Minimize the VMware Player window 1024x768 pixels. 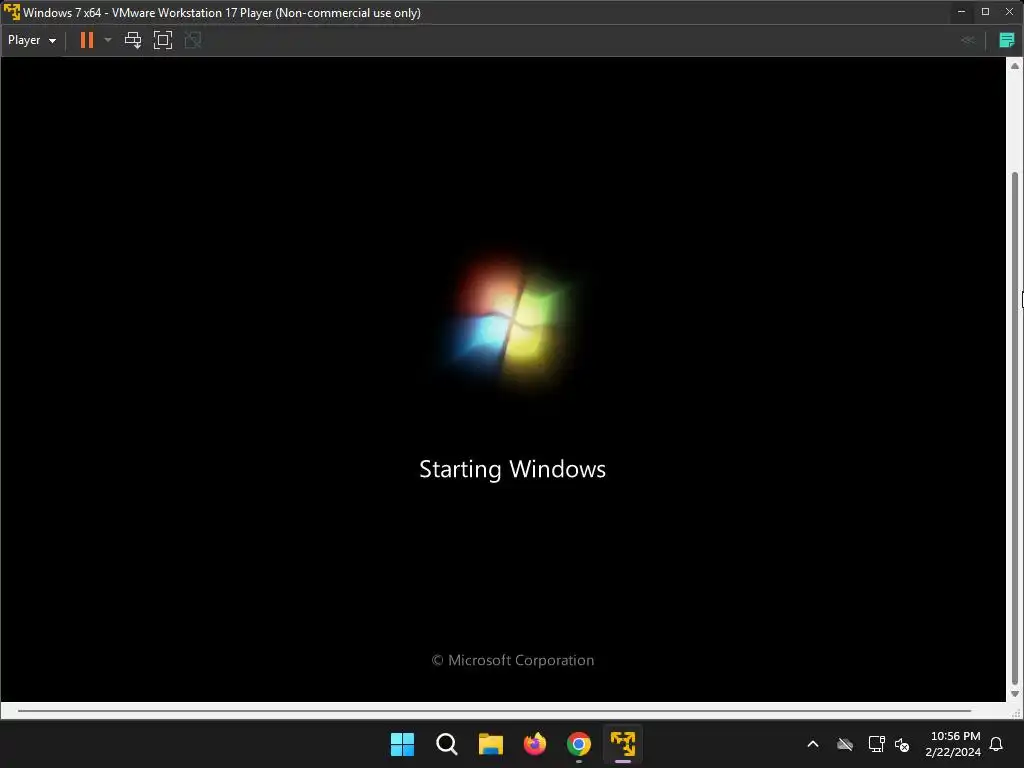[961, 12]
